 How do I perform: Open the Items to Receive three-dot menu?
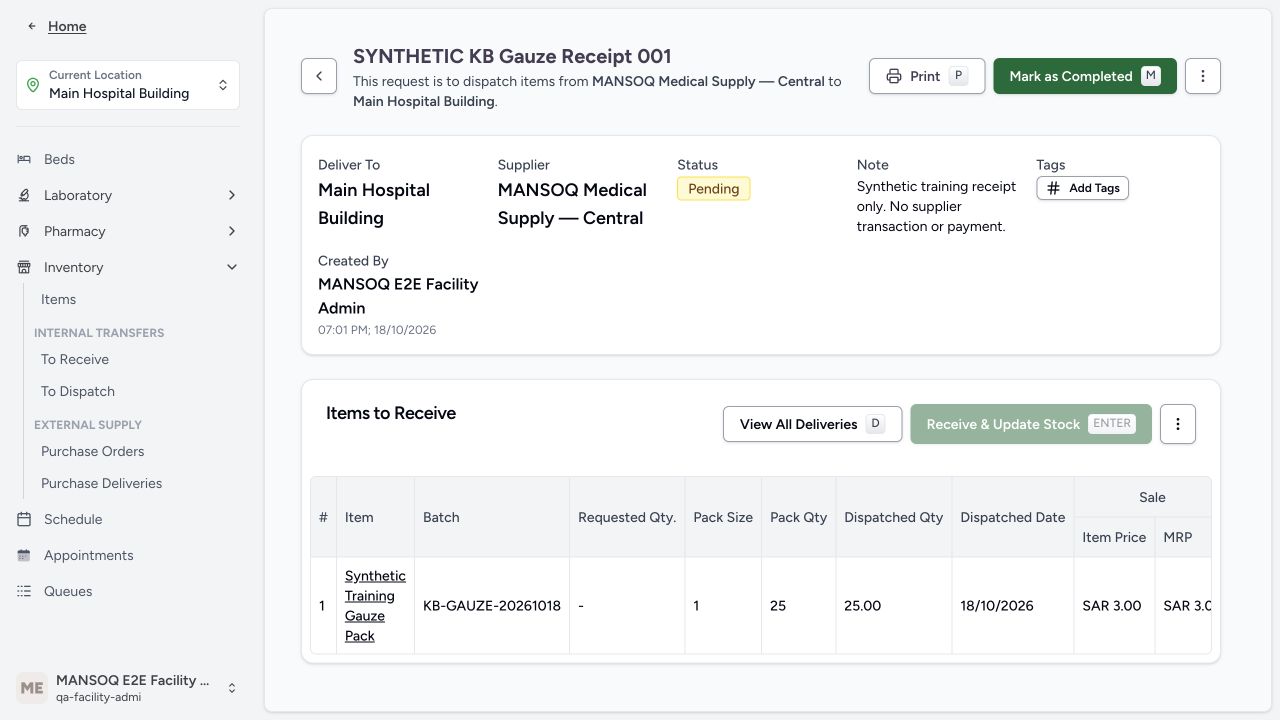pos(1178,424)
